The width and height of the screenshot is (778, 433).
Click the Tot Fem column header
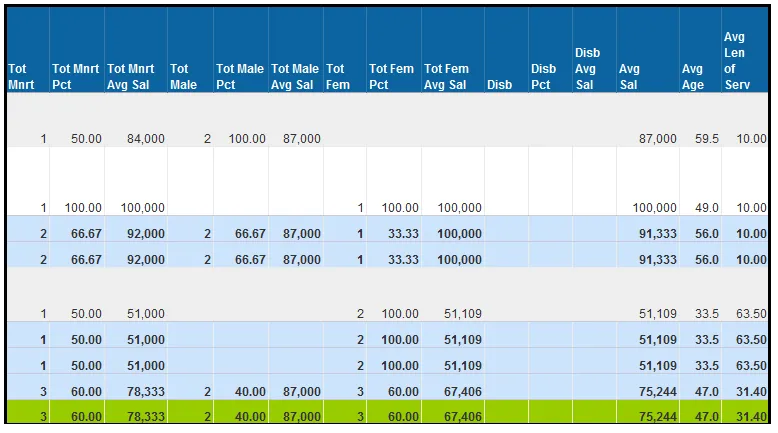pyautogui.click(x=345, y=49)
